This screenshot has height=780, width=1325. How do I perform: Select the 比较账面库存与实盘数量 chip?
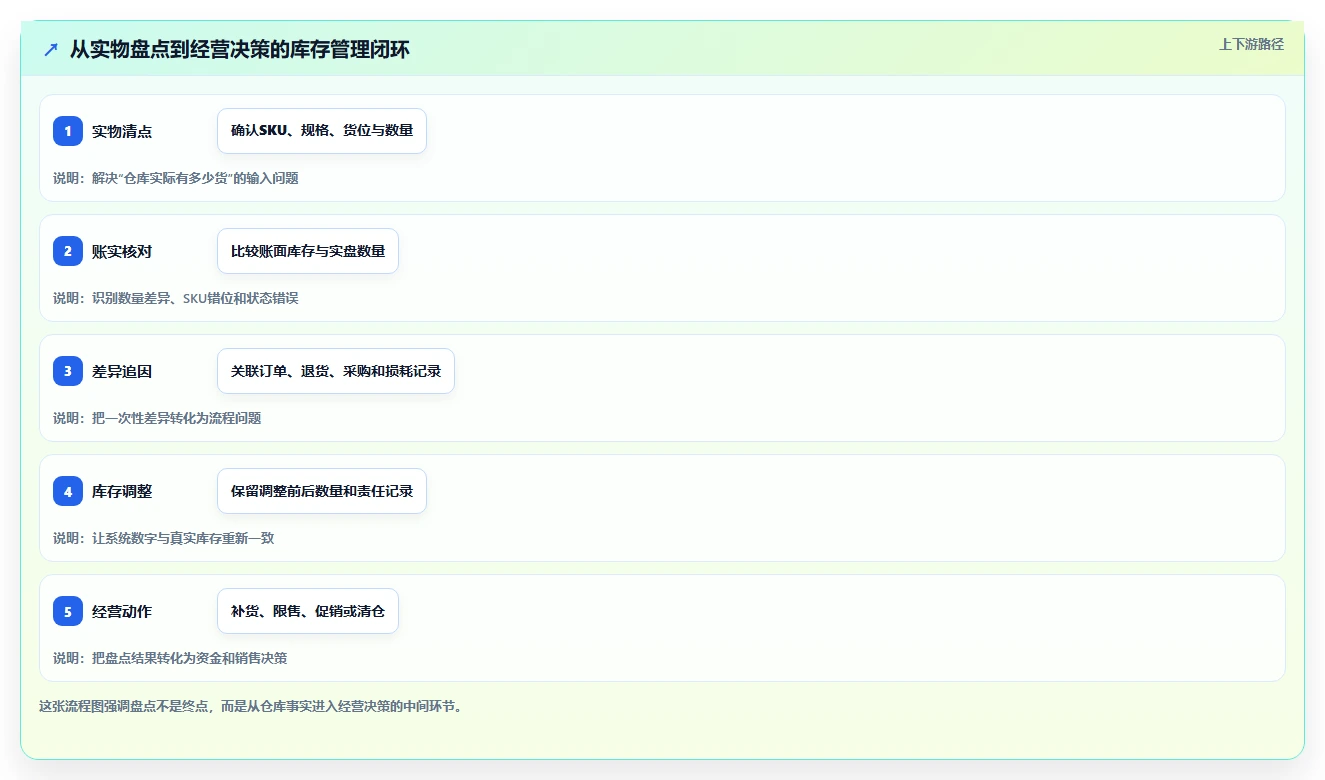pos(308,251)
